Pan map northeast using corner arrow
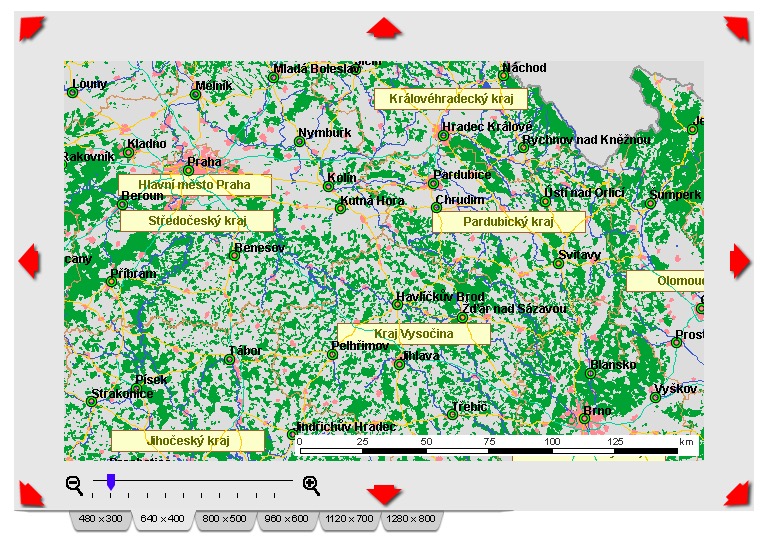Viewport: 770px width, 542px height. pyautogui.click(x=737, y=28)
